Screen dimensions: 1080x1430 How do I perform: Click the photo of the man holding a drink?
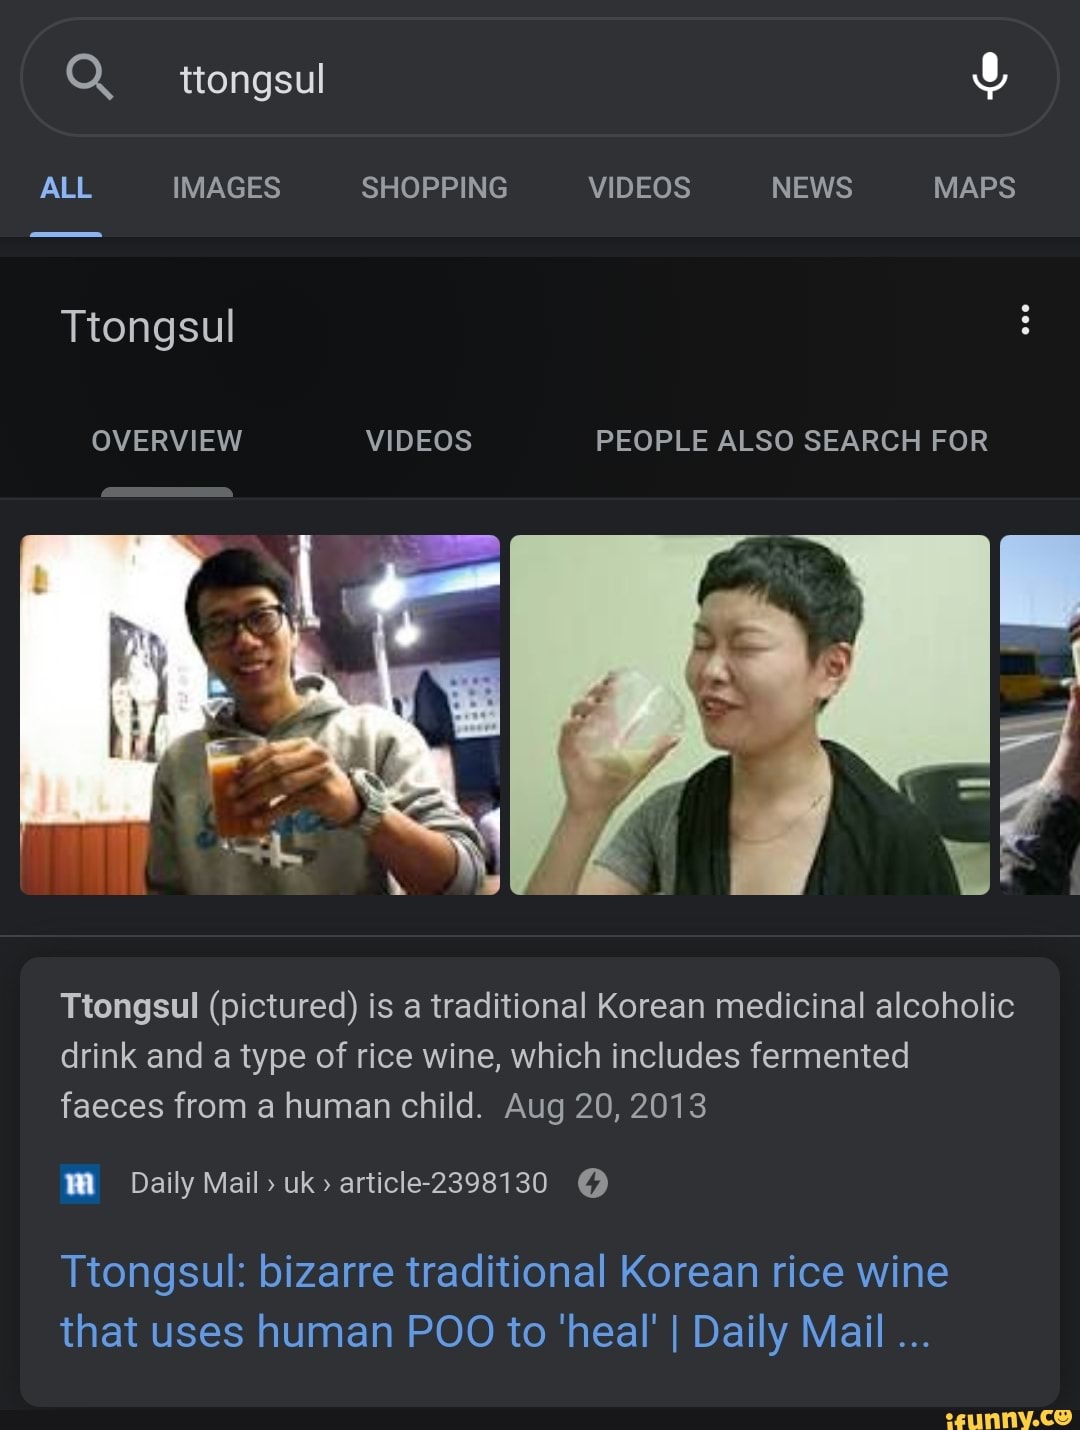click(260, 713)
